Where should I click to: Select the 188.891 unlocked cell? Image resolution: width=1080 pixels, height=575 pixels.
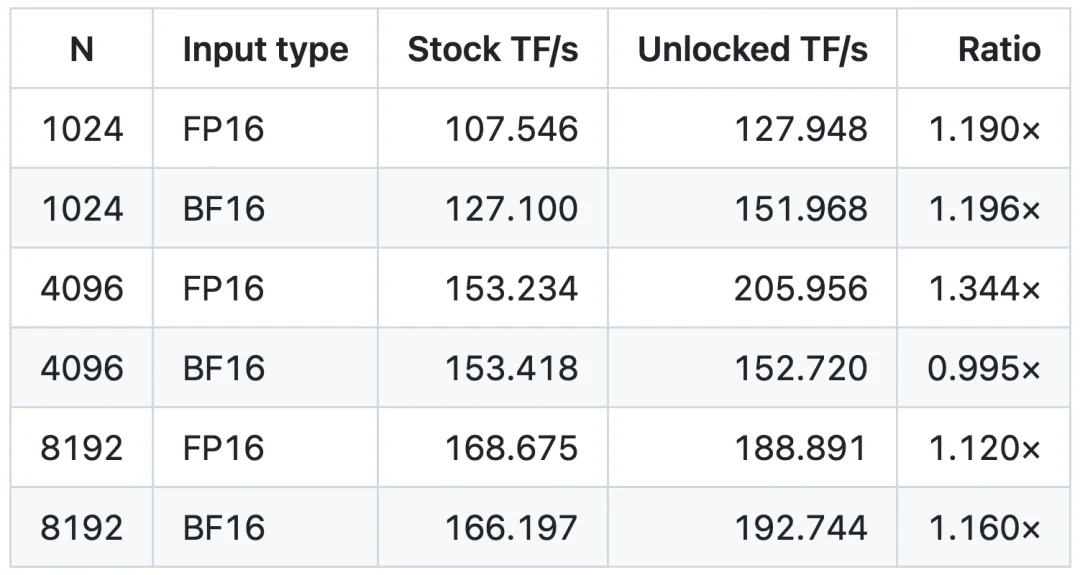[800, 448]
